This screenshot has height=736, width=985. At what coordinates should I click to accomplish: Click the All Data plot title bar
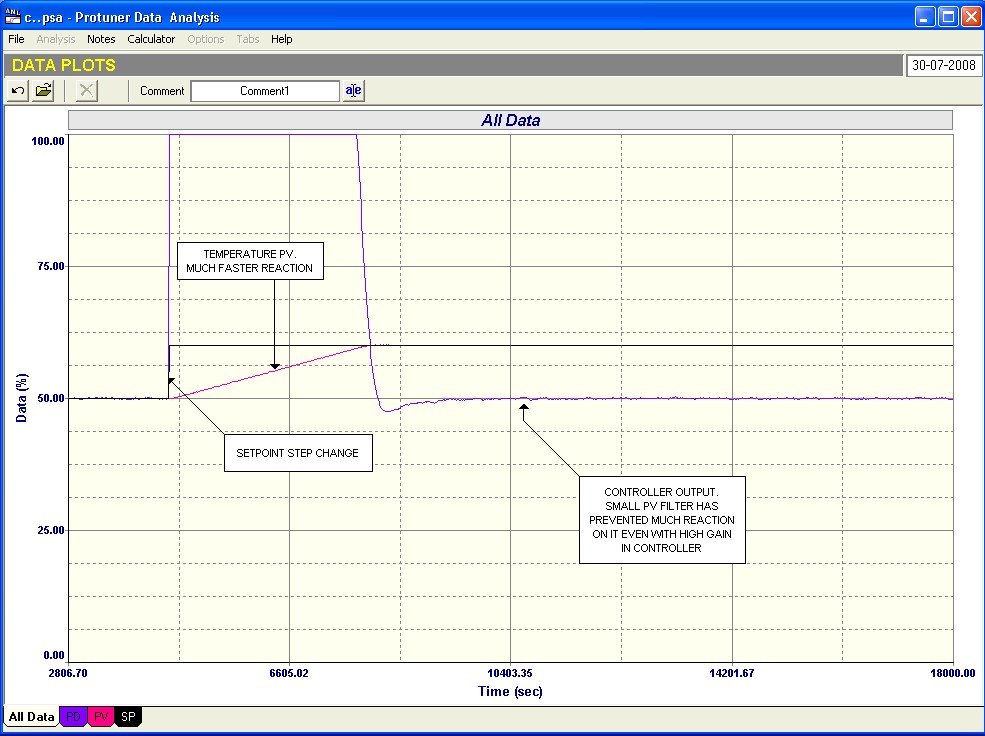point(510,120)
